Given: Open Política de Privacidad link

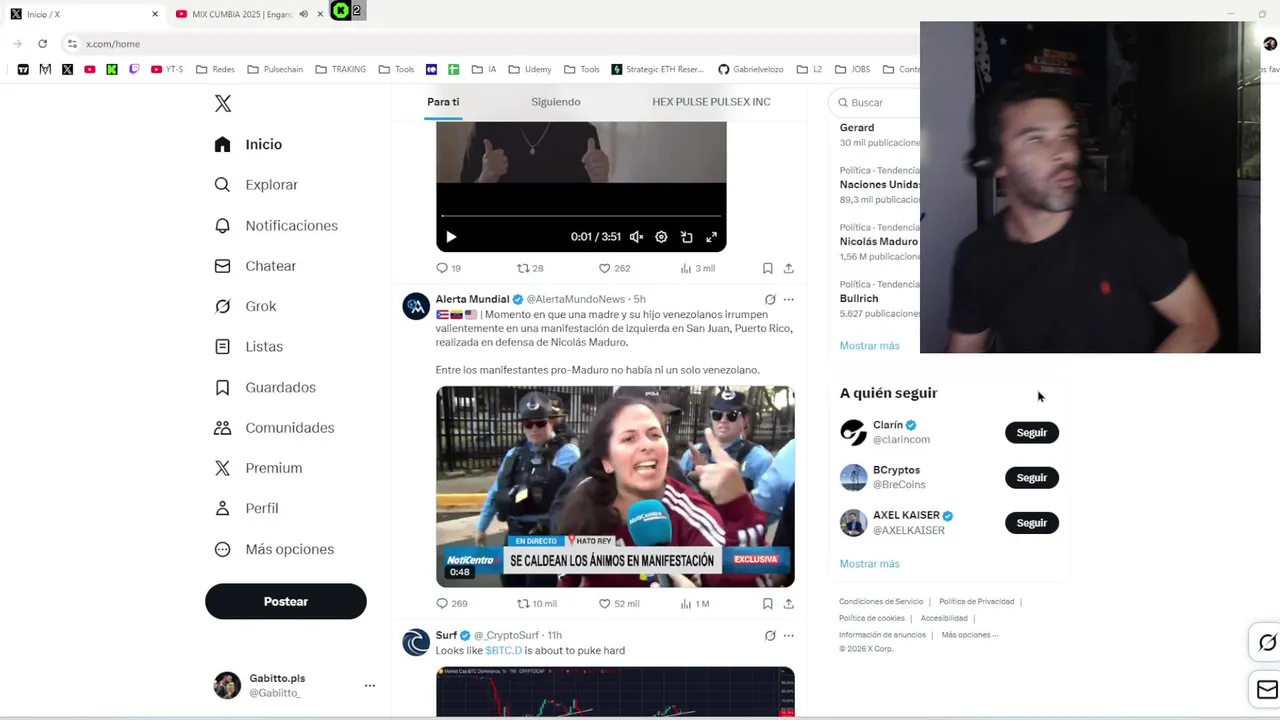Looking at the screenshot, I should [x=977, y=602].
